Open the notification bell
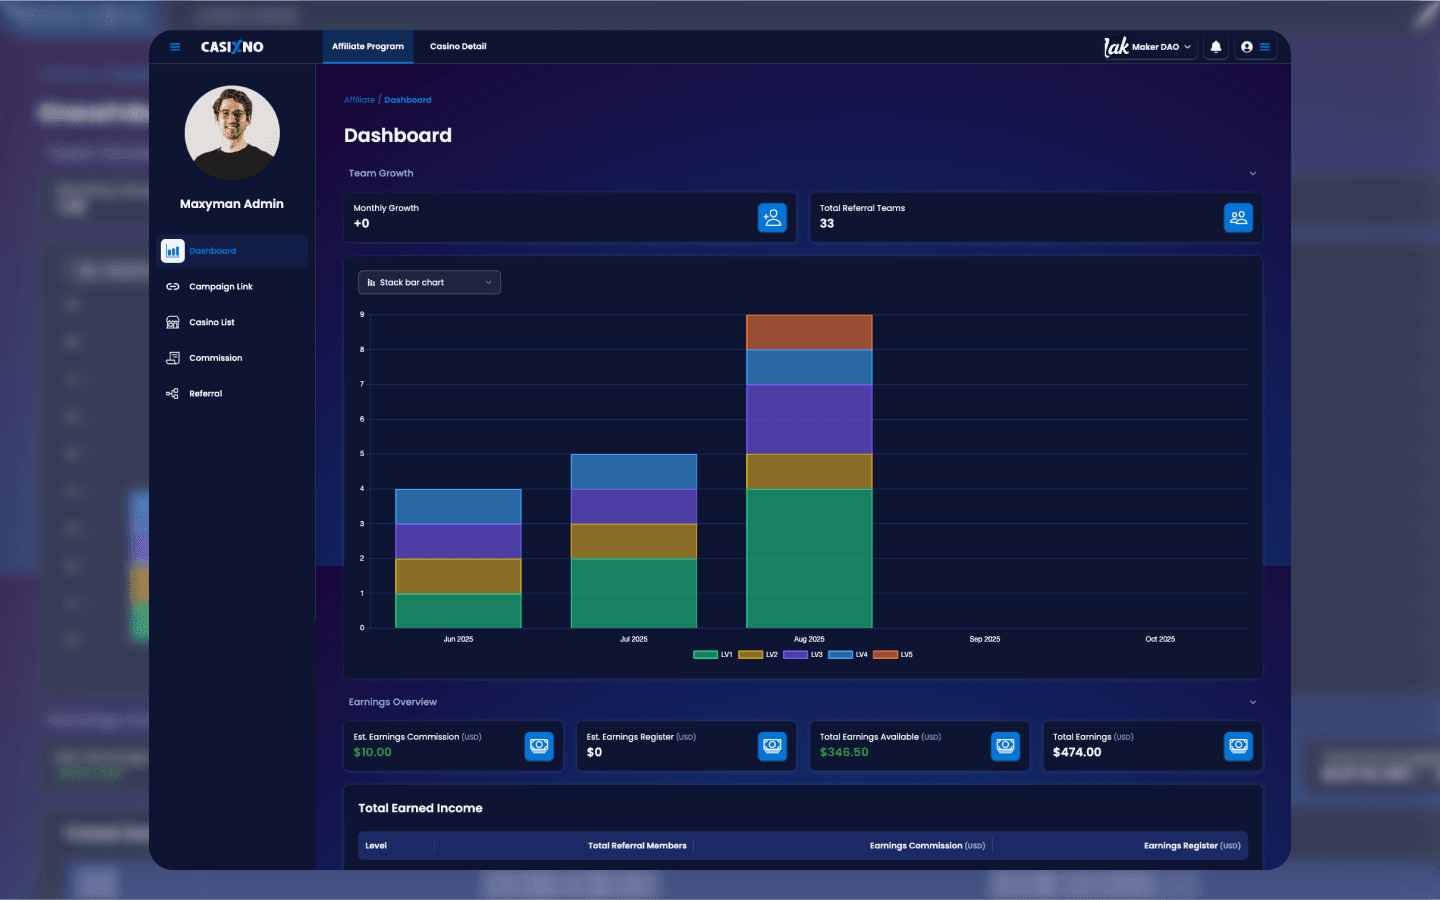This screenshot has width=1440, height=900. (x=1215, y=46)
